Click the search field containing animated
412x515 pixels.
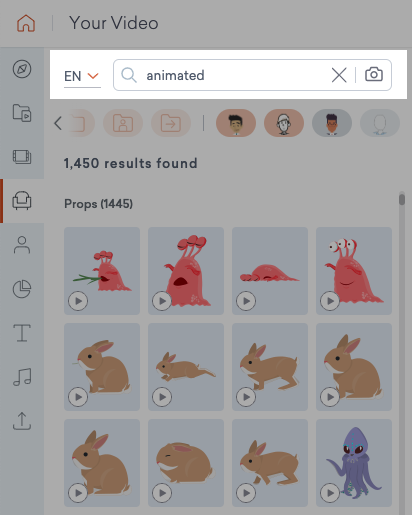(252, 75)
